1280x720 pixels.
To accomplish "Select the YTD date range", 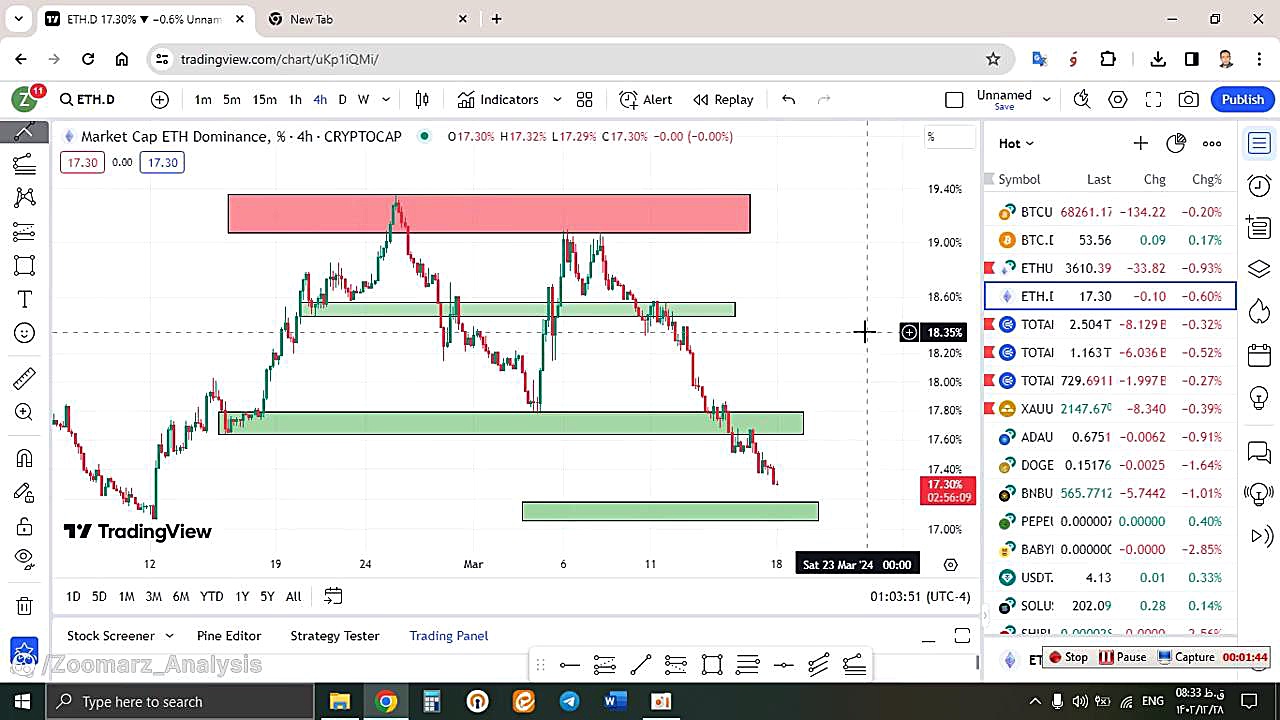I will tap(211, 596).
